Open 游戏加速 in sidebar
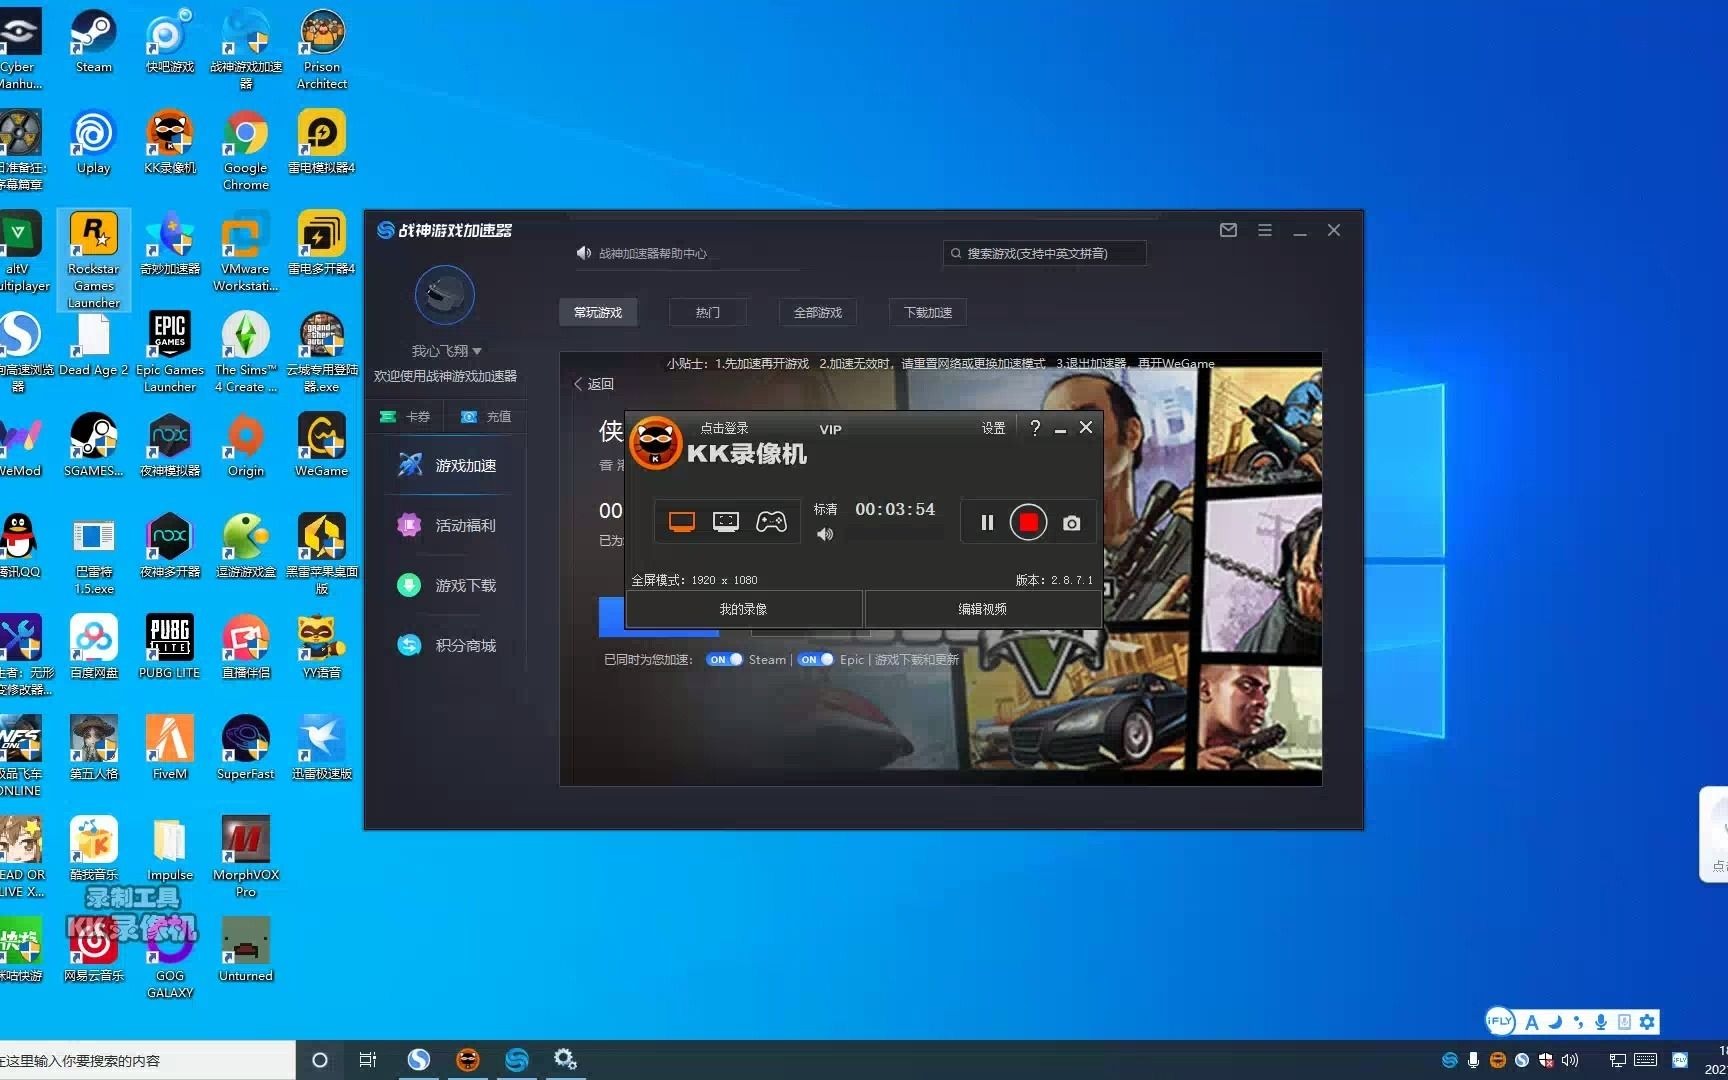The height and width of the screenshot is (1080, 1728). pos(448,465)
